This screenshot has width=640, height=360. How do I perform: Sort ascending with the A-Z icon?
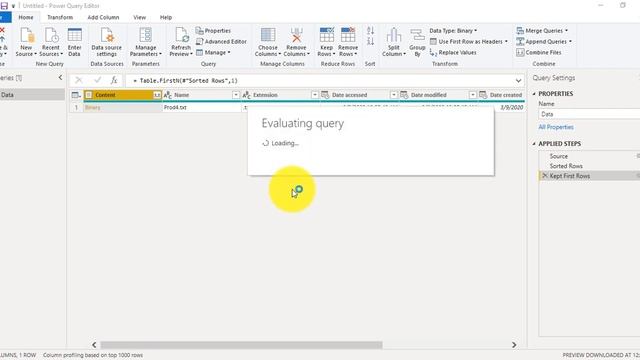[x=370, y=31]
